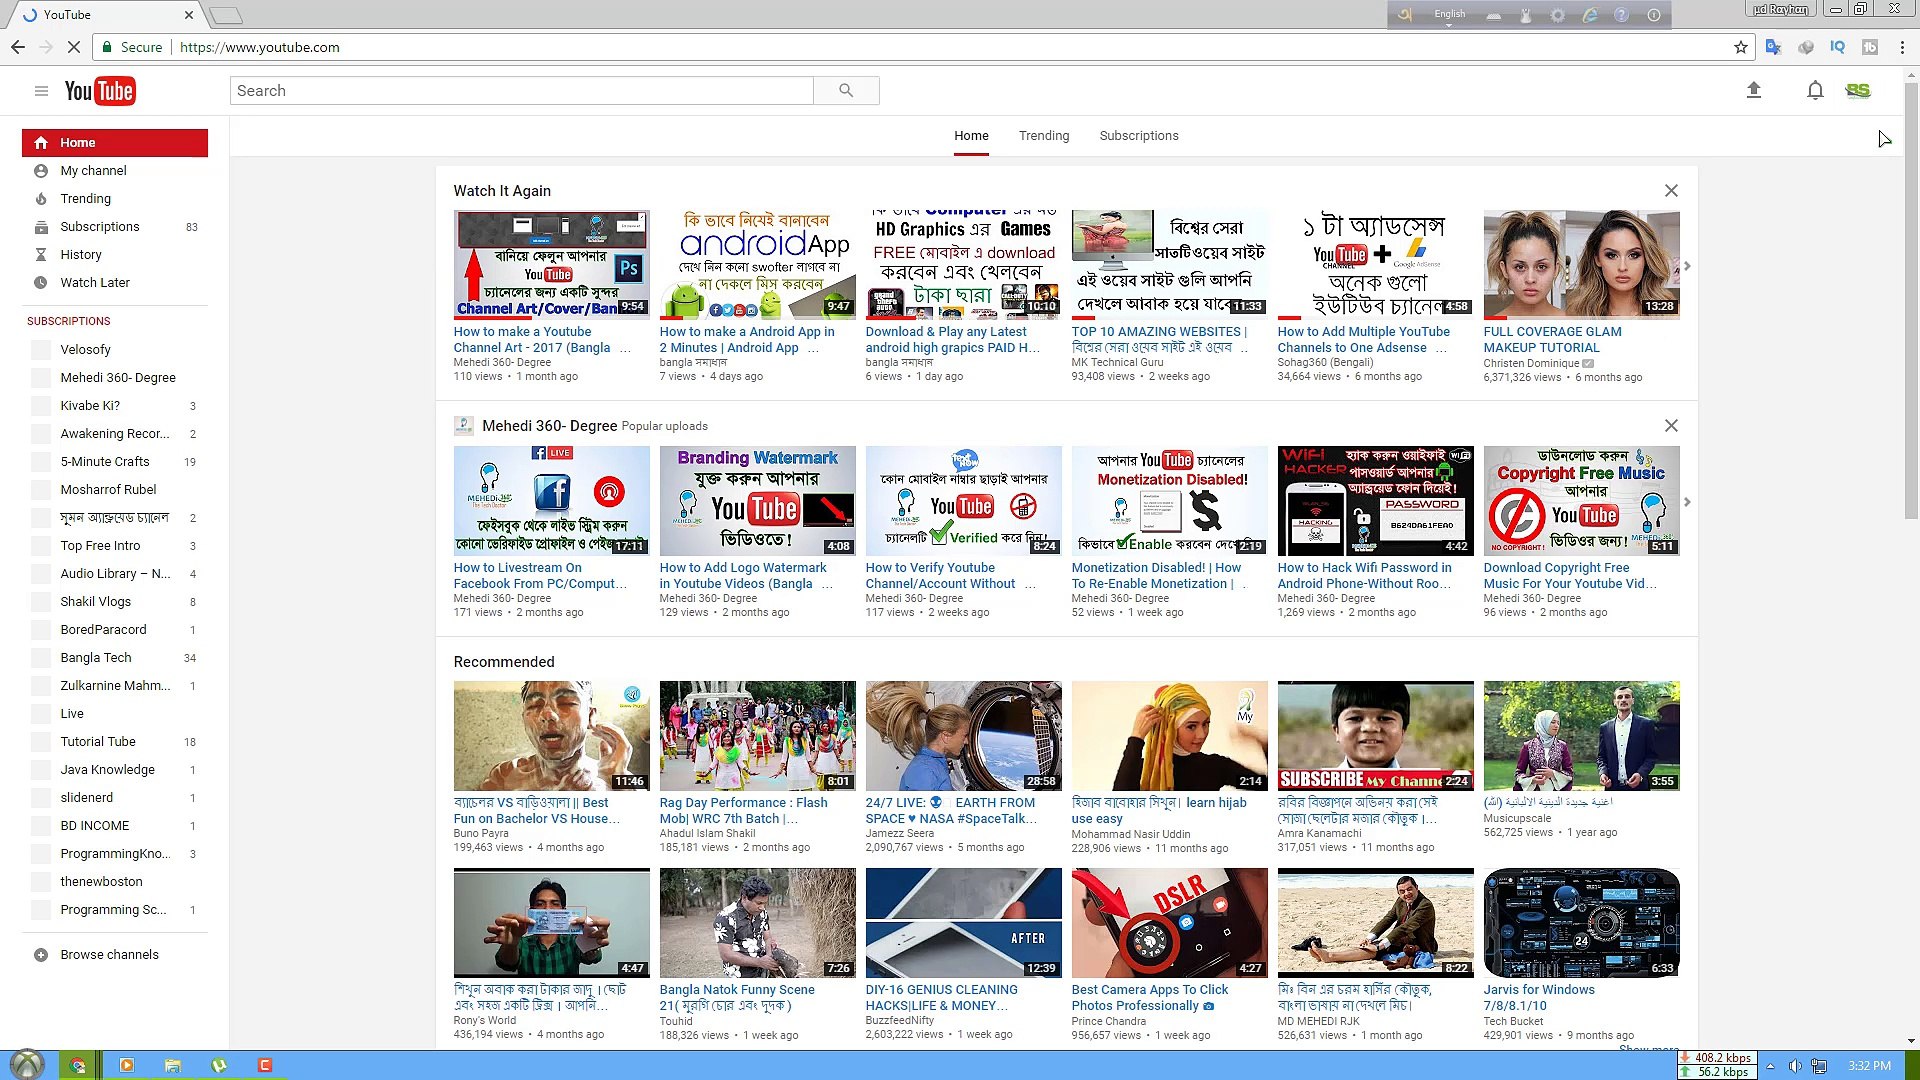
Task: Dismiss the Mehedi 360-Degree shelf
Action: 1671,425
